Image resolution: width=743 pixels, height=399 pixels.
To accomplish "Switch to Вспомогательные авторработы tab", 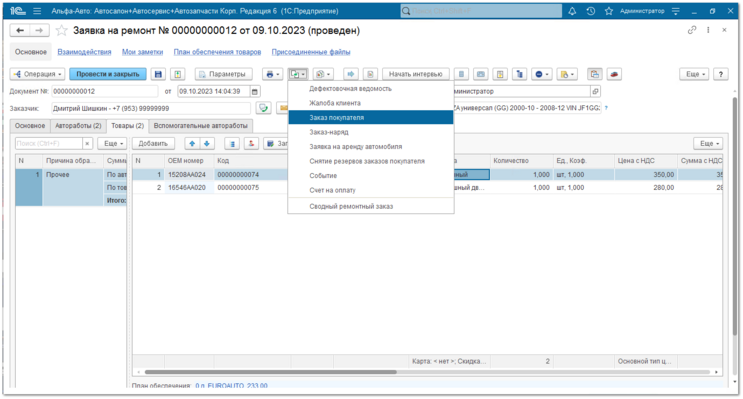I will coord(200,126).
